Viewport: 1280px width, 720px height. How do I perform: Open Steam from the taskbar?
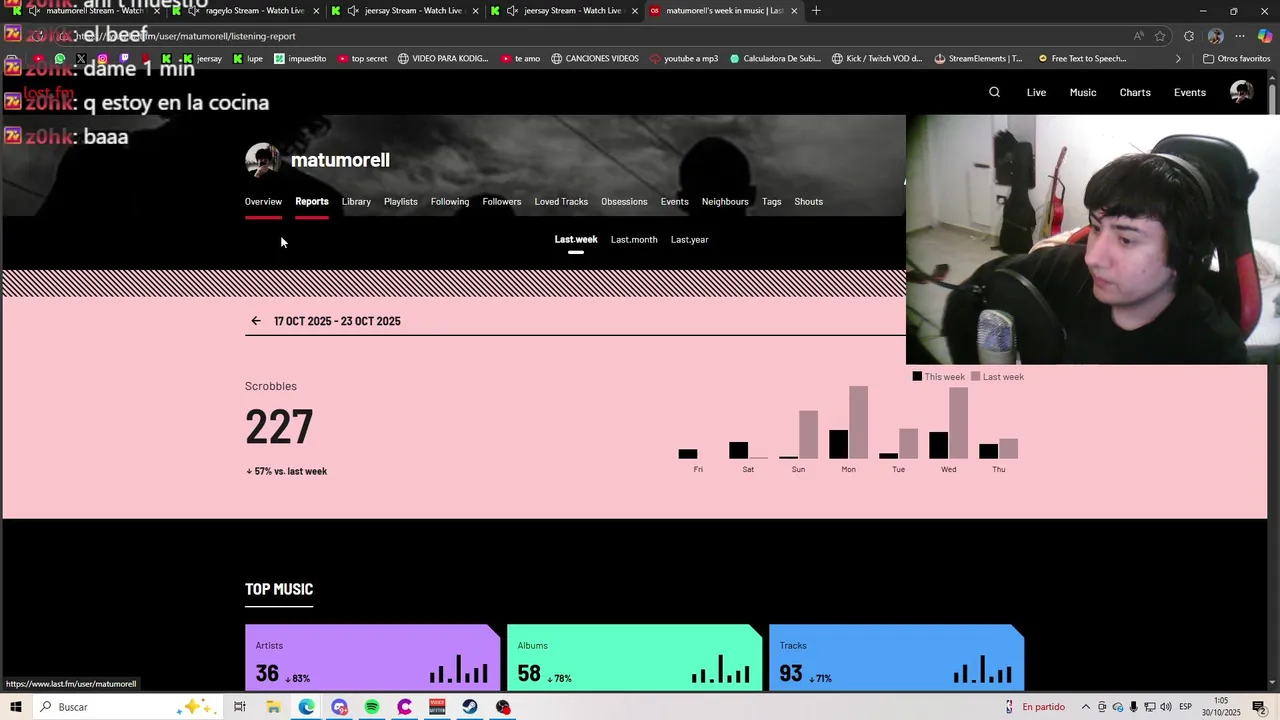(x=470, y=707)
